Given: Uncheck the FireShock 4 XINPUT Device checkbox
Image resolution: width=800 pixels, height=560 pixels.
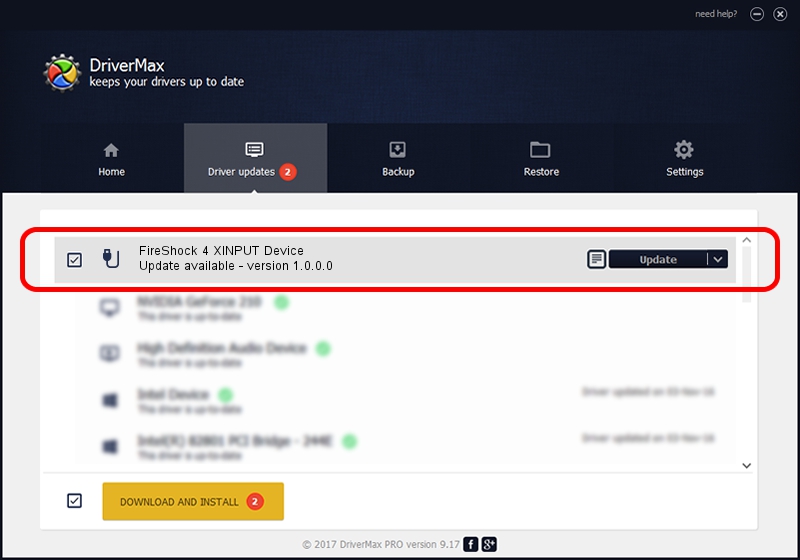Looking at the screenshot, I should tap(74, 259).
